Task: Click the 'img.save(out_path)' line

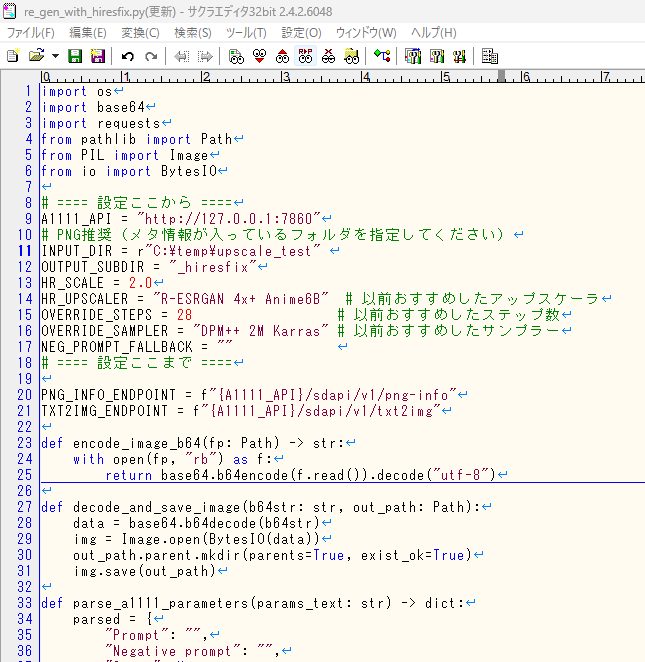Action: click(145, 571)
